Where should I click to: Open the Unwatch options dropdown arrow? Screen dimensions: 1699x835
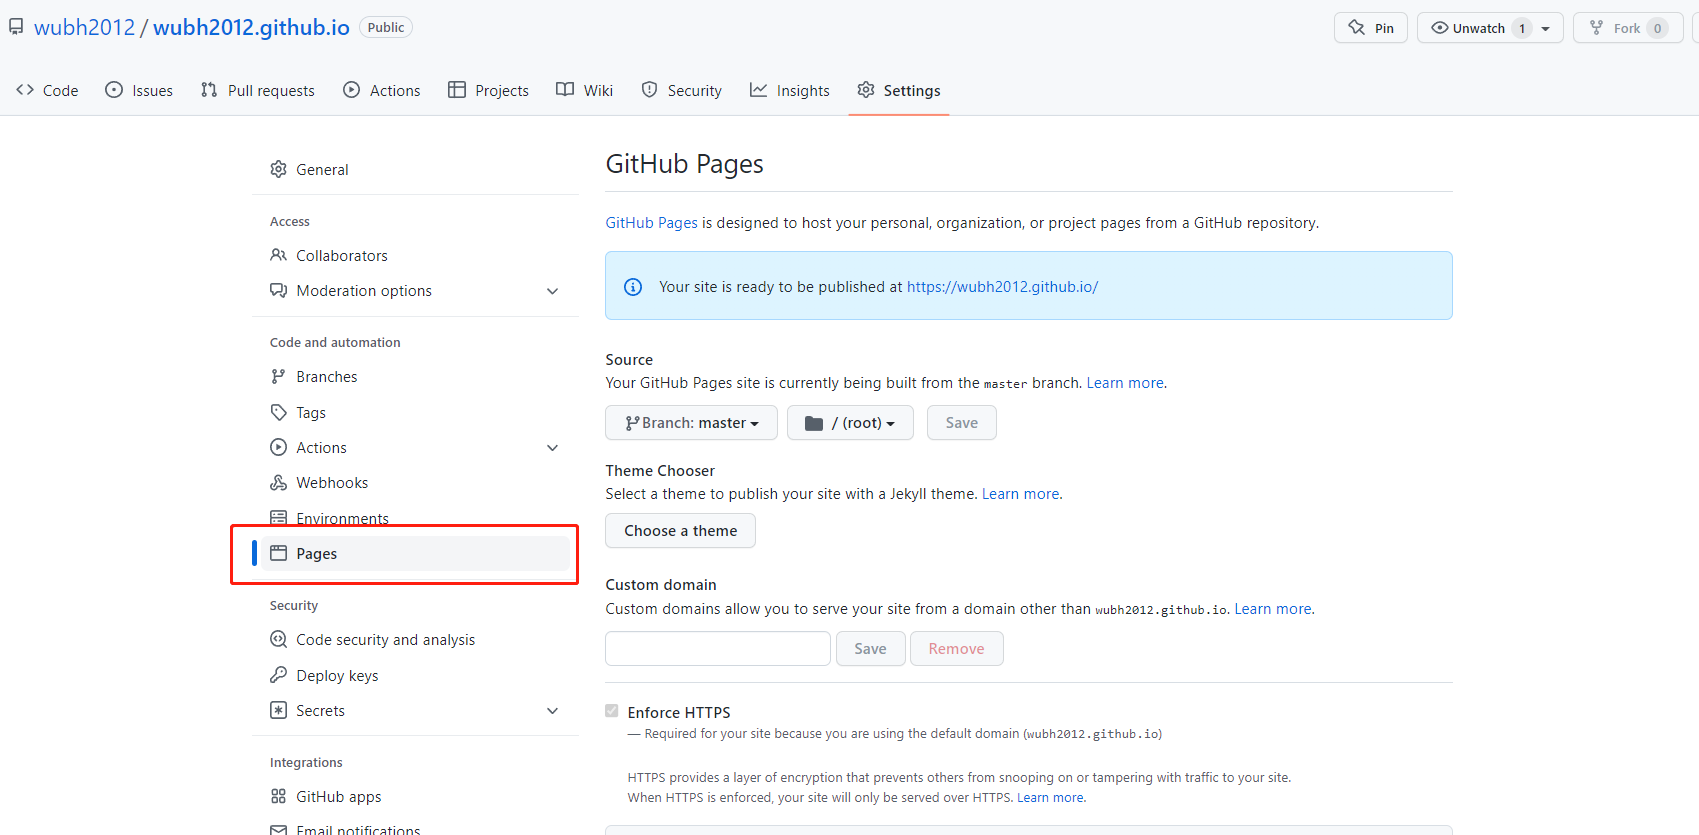point(1545,28)
